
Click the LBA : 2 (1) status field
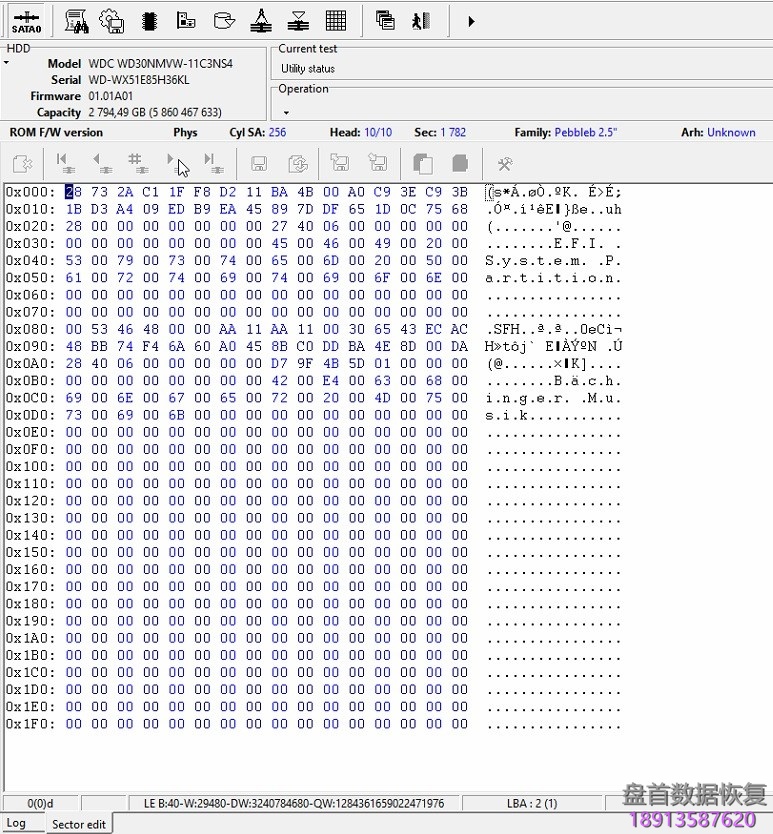tap(532, 803)
